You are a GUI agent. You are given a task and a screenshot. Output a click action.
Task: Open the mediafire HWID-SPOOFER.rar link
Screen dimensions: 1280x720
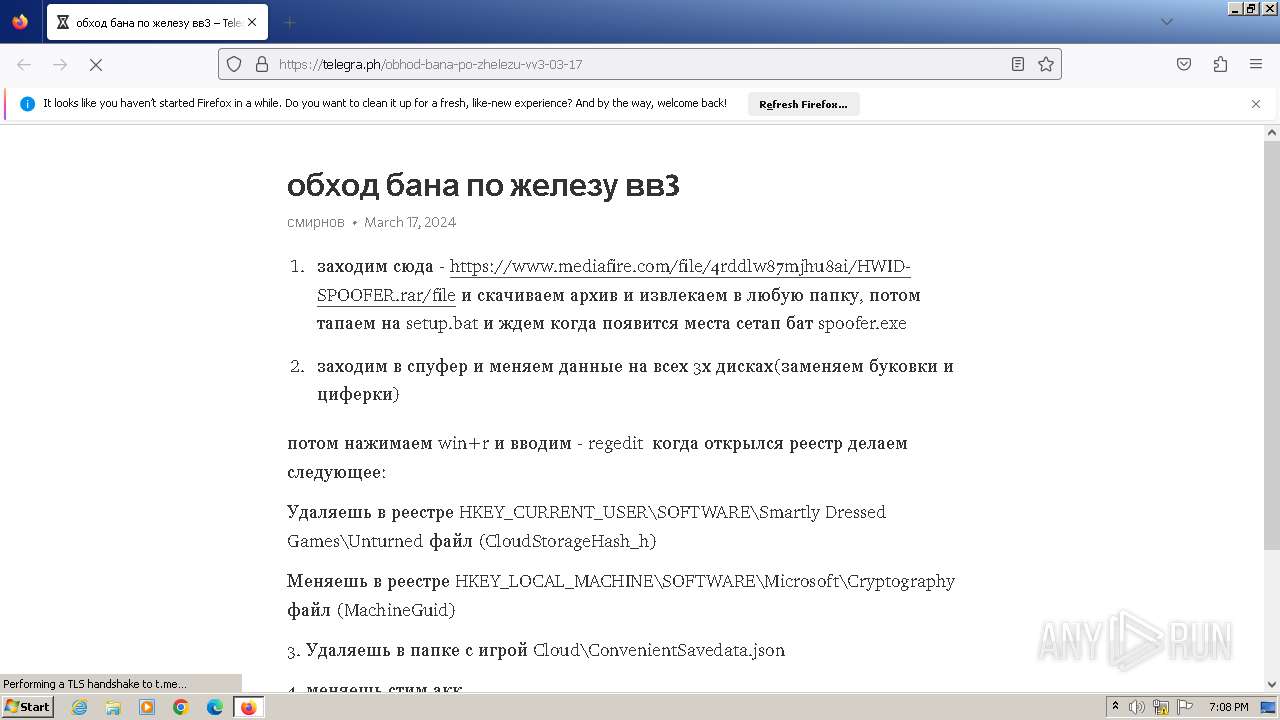pos(614,281)
